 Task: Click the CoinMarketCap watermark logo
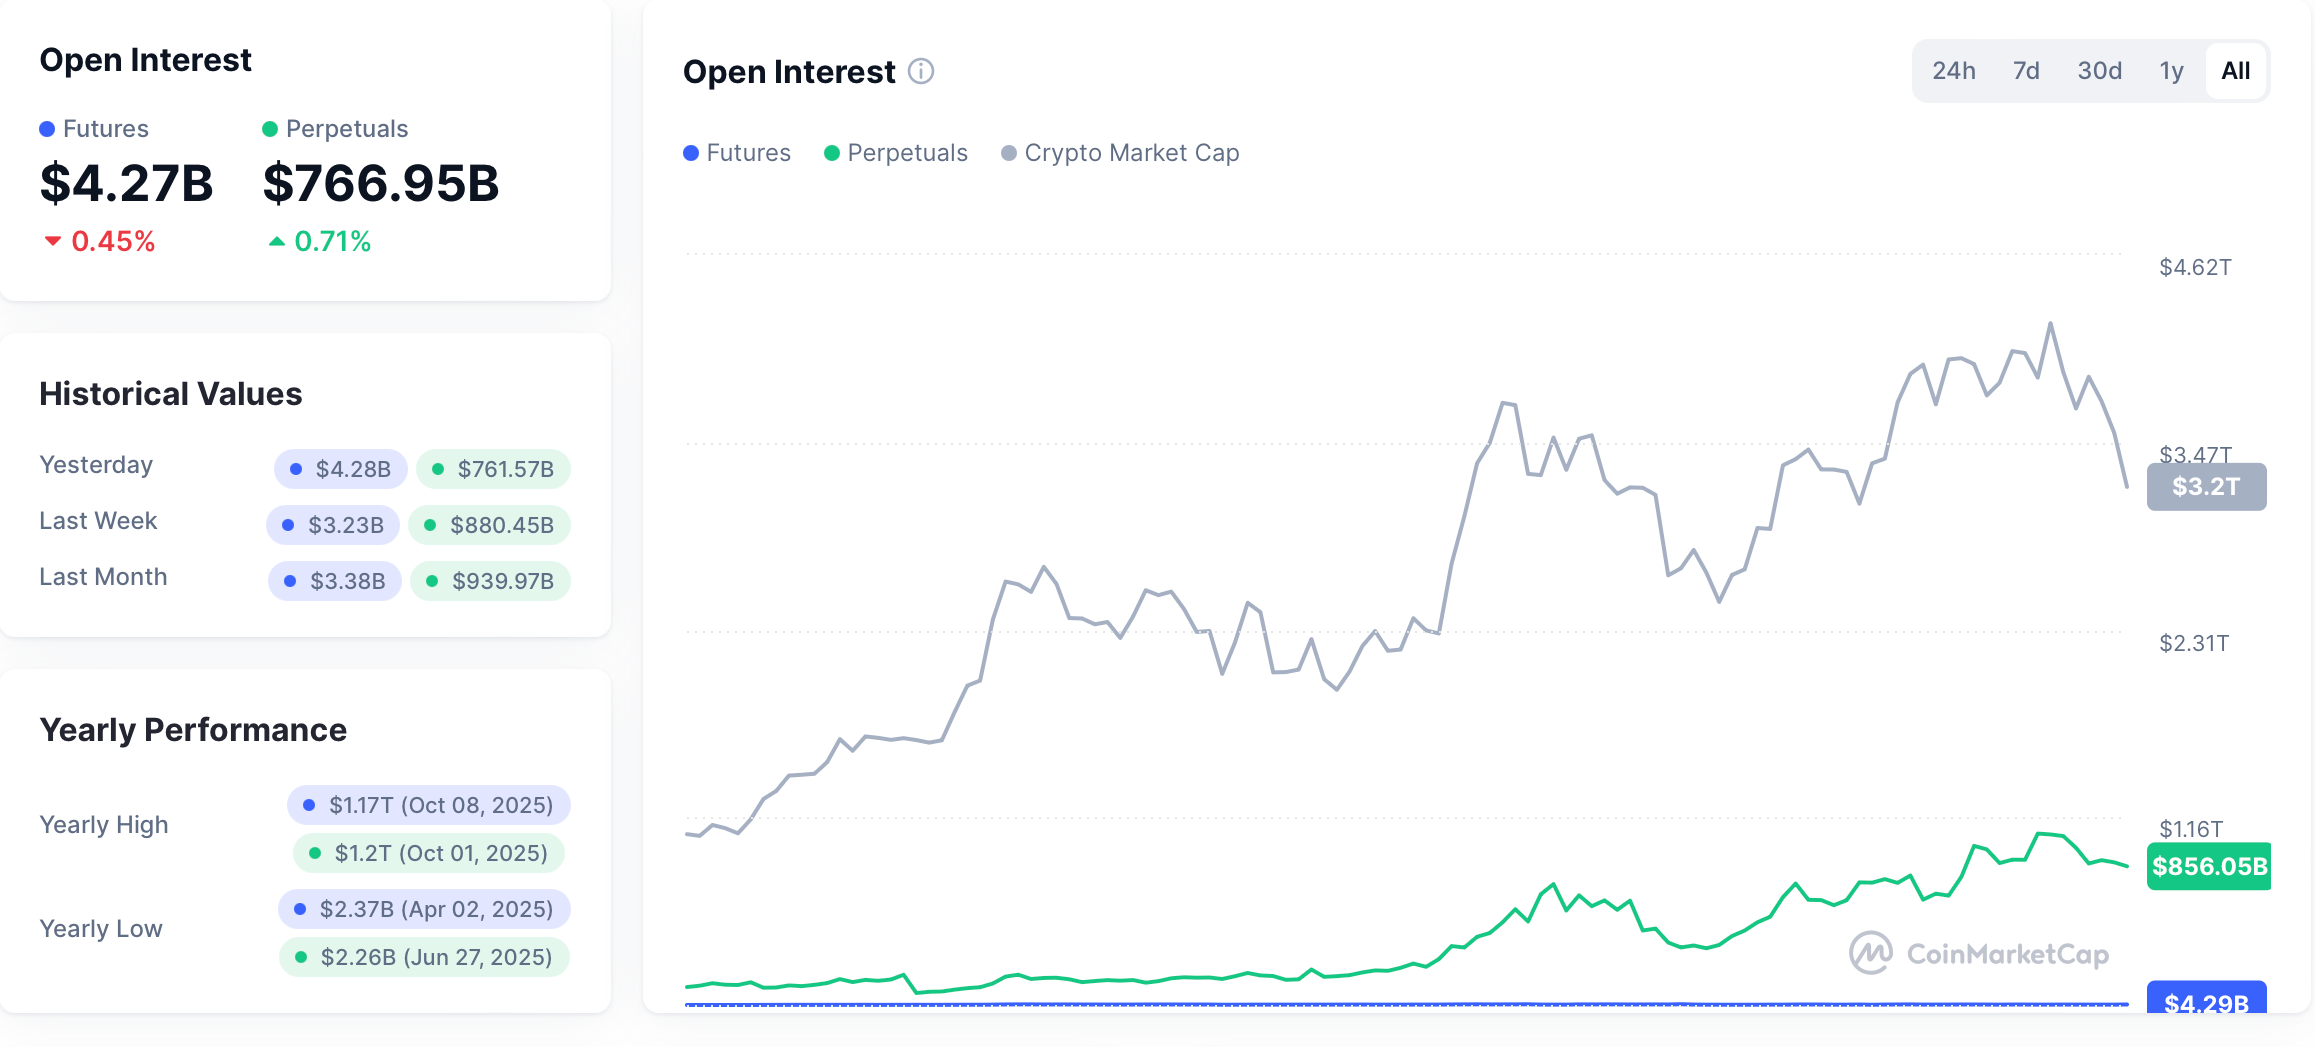[1978, 954]
